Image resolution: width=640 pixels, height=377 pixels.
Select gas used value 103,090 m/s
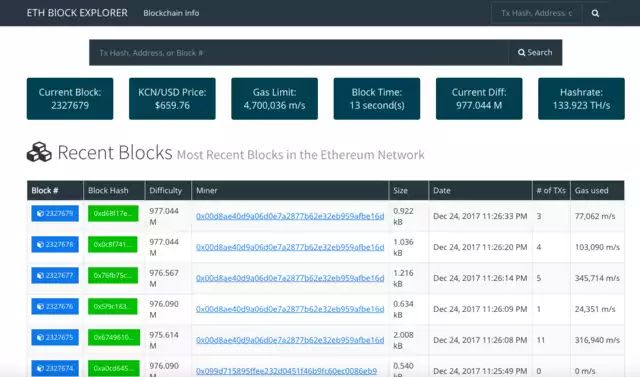(x=597, y=247)
